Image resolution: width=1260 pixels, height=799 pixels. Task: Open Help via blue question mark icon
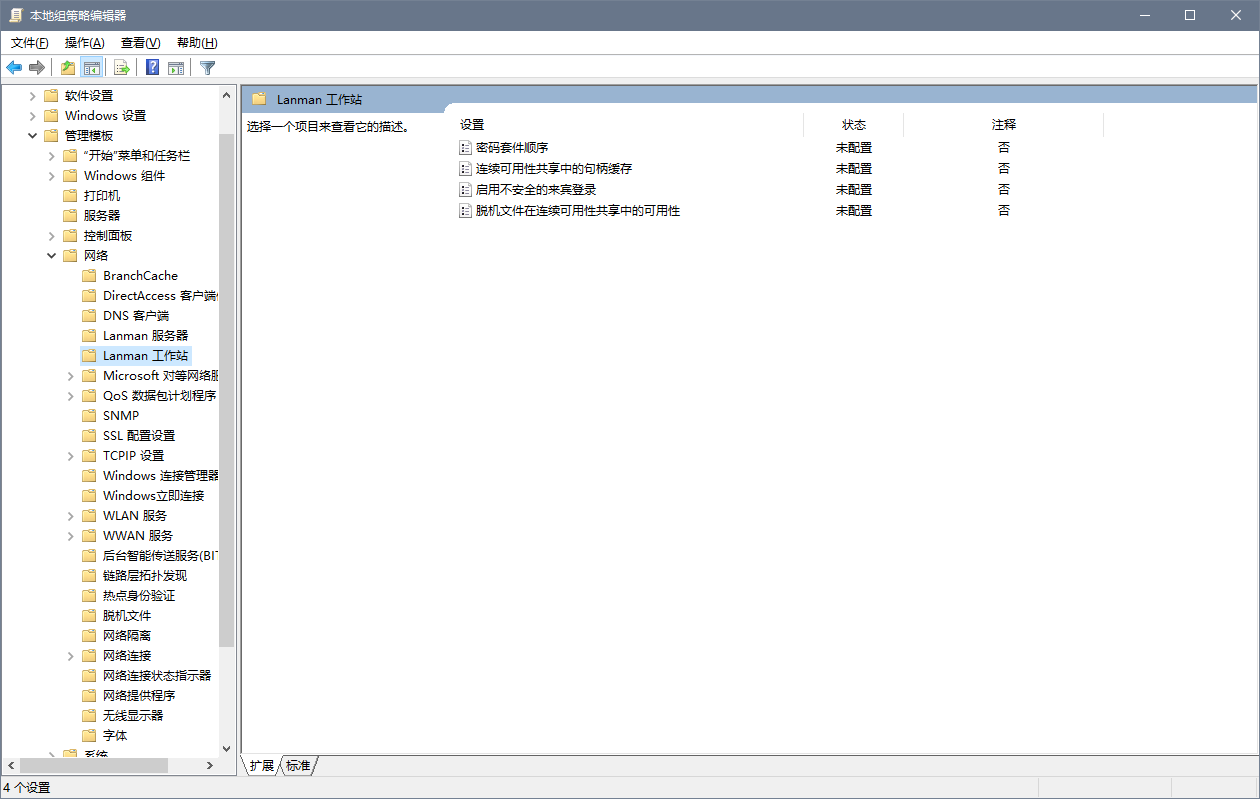152,68
